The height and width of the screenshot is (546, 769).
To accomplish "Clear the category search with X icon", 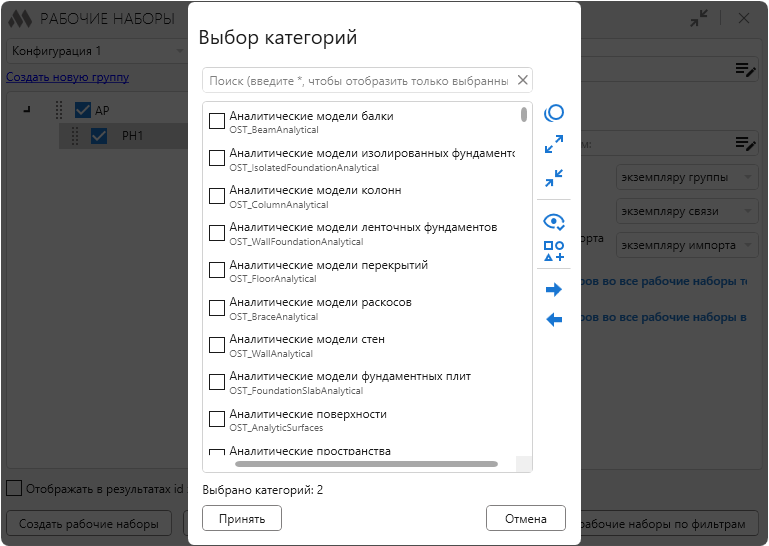I will (522, 80).
